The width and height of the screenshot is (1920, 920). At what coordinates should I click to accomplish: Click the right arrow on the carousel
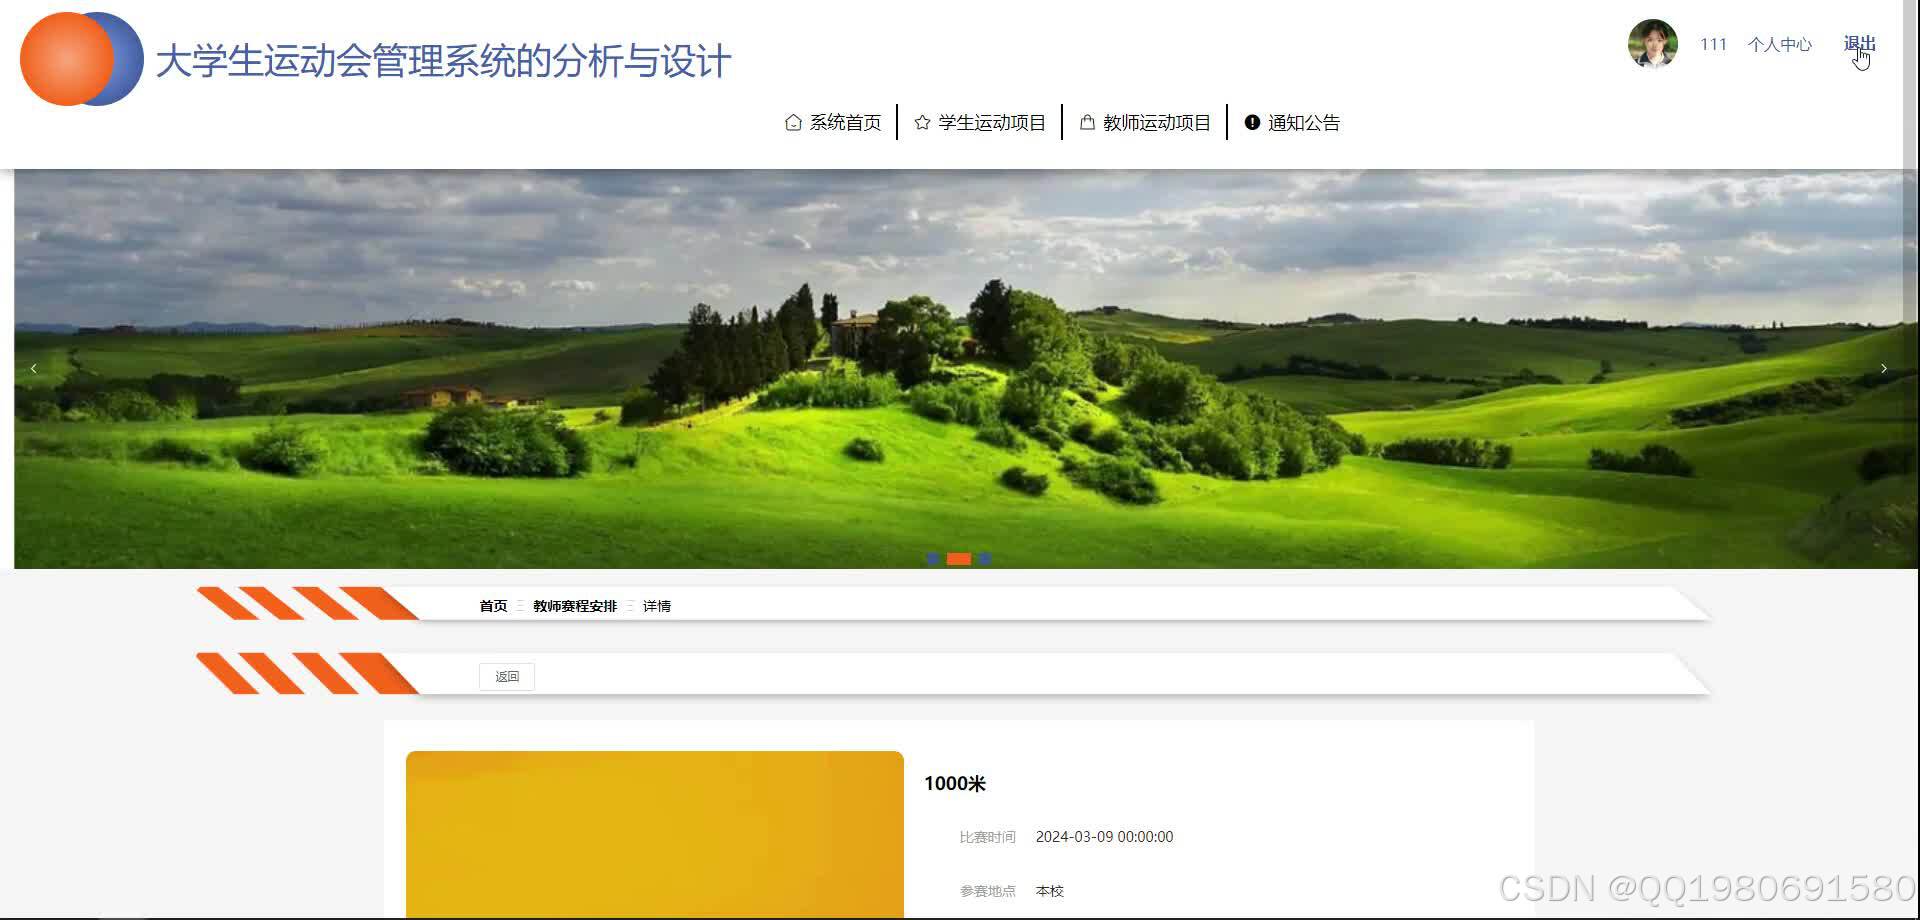point(1884,368)
